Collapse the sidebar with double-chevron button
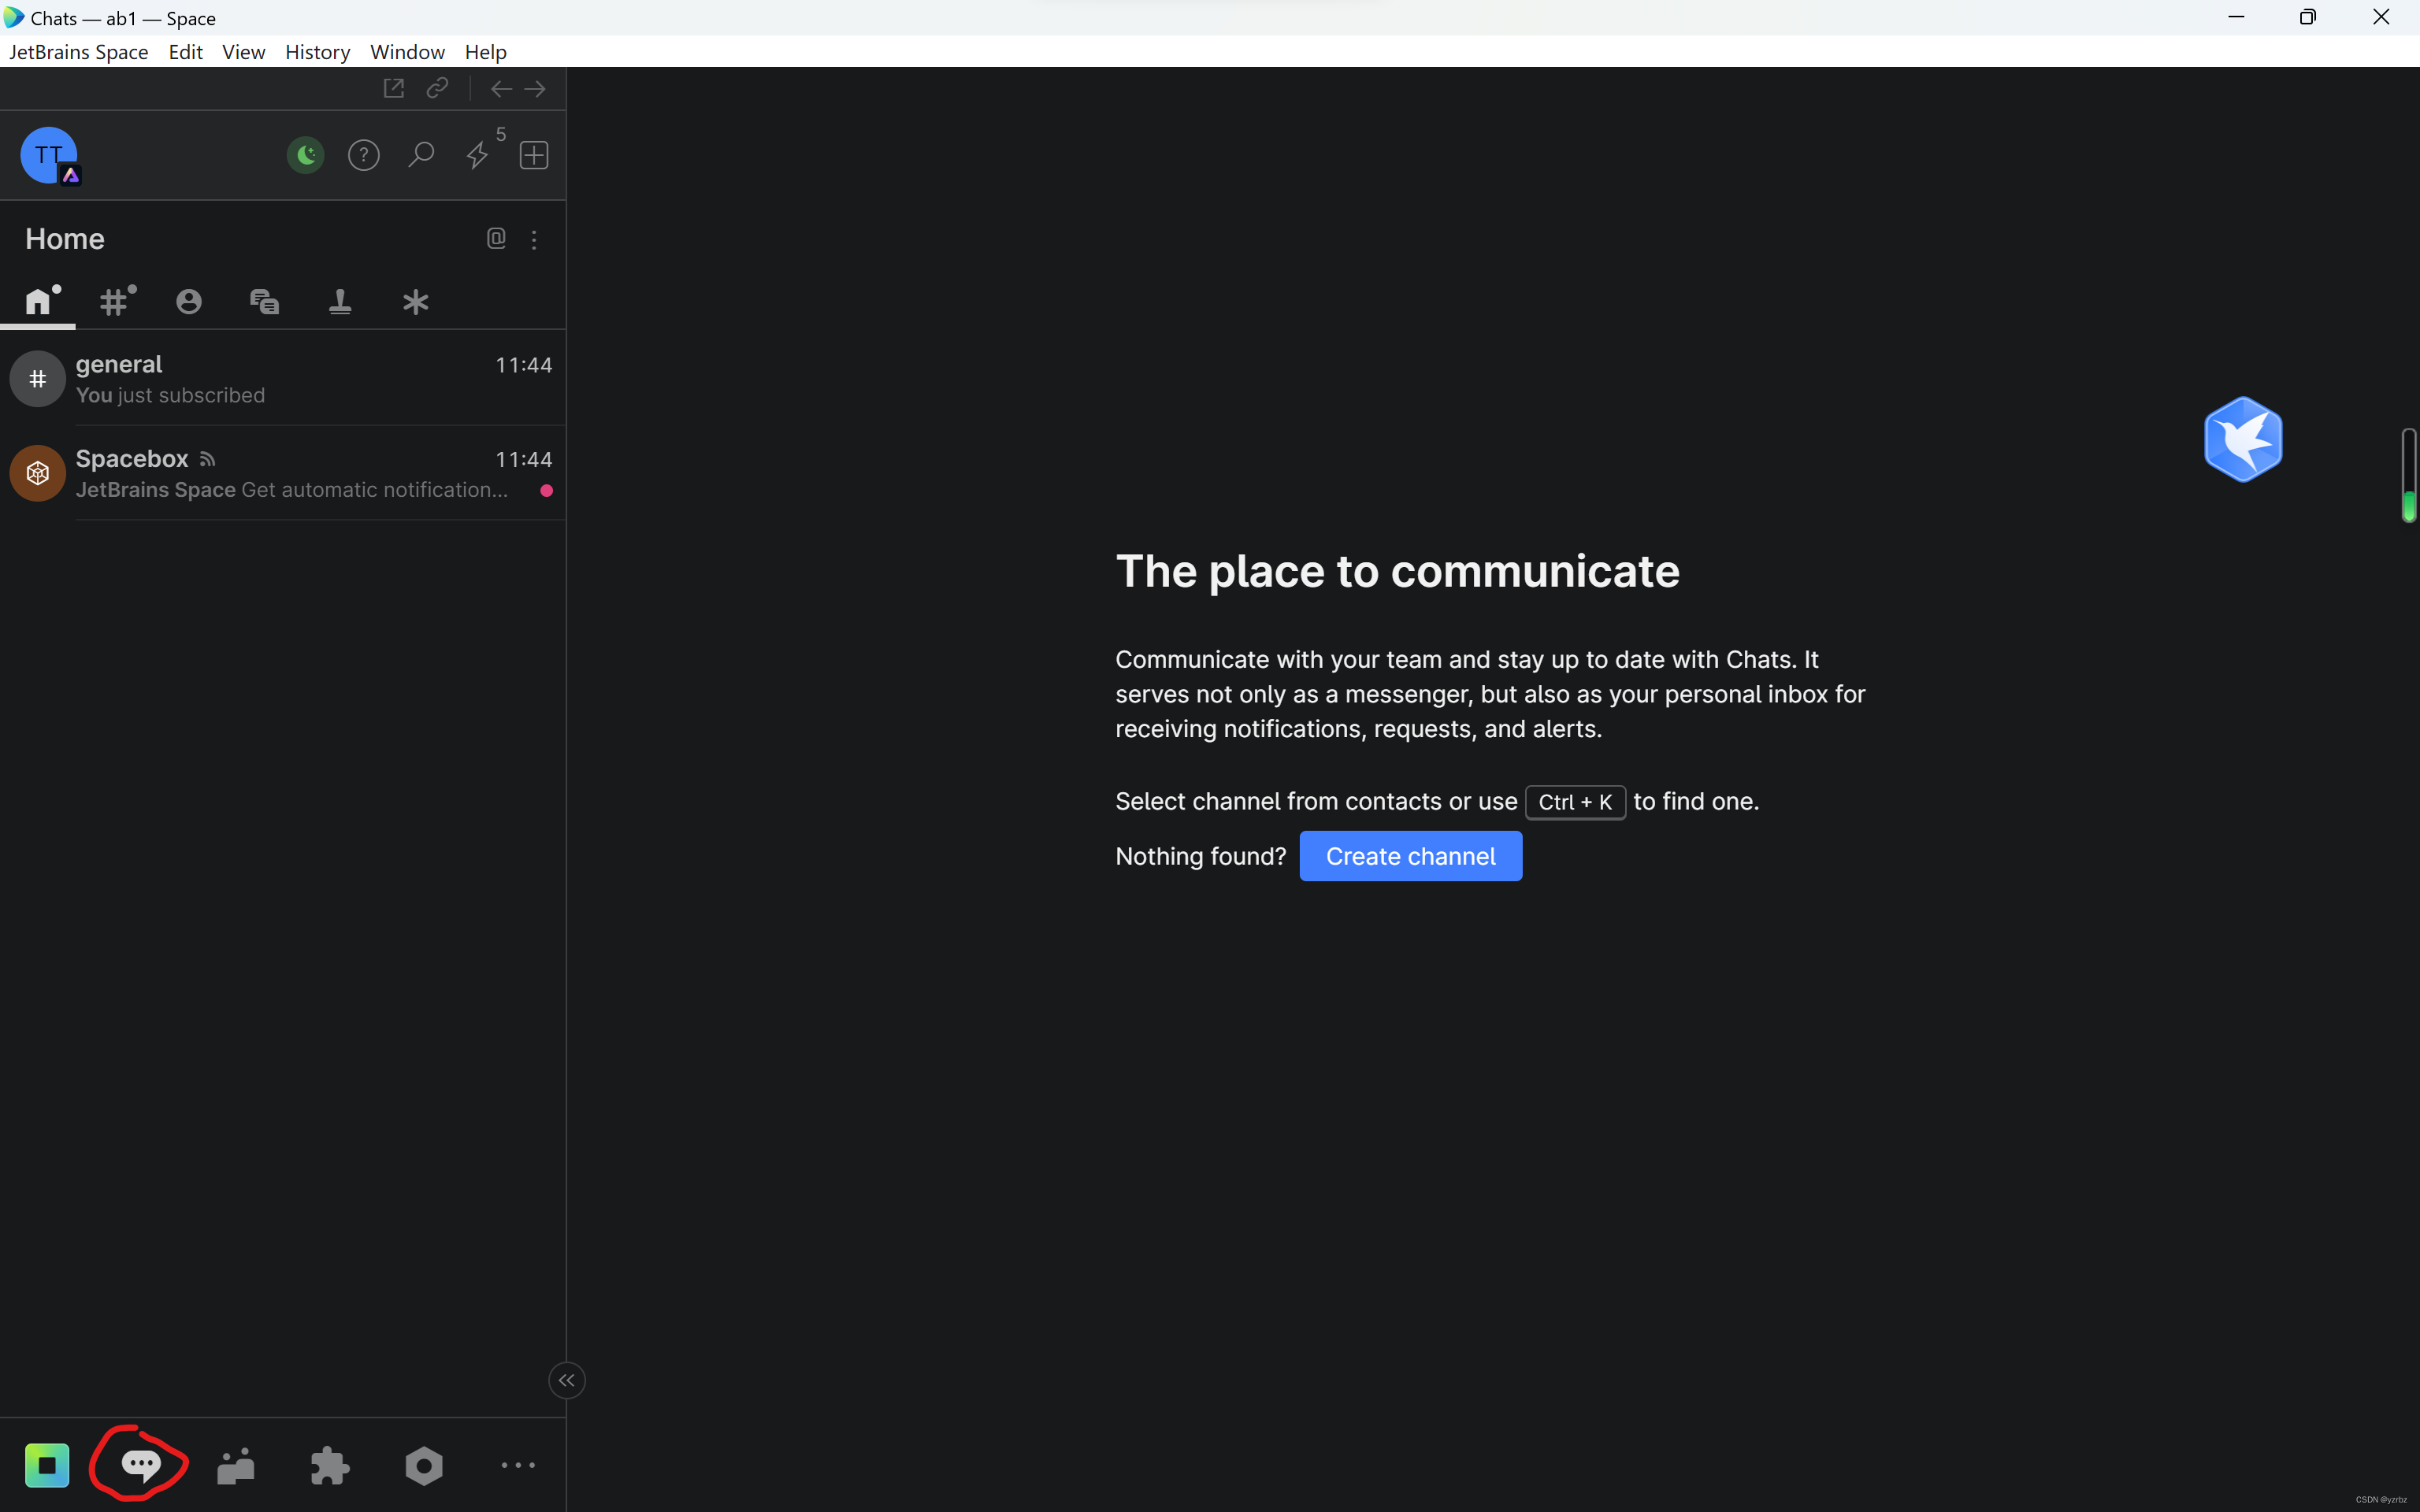The height and width of the screenshot is (1512, 2420). (567, 1380)
